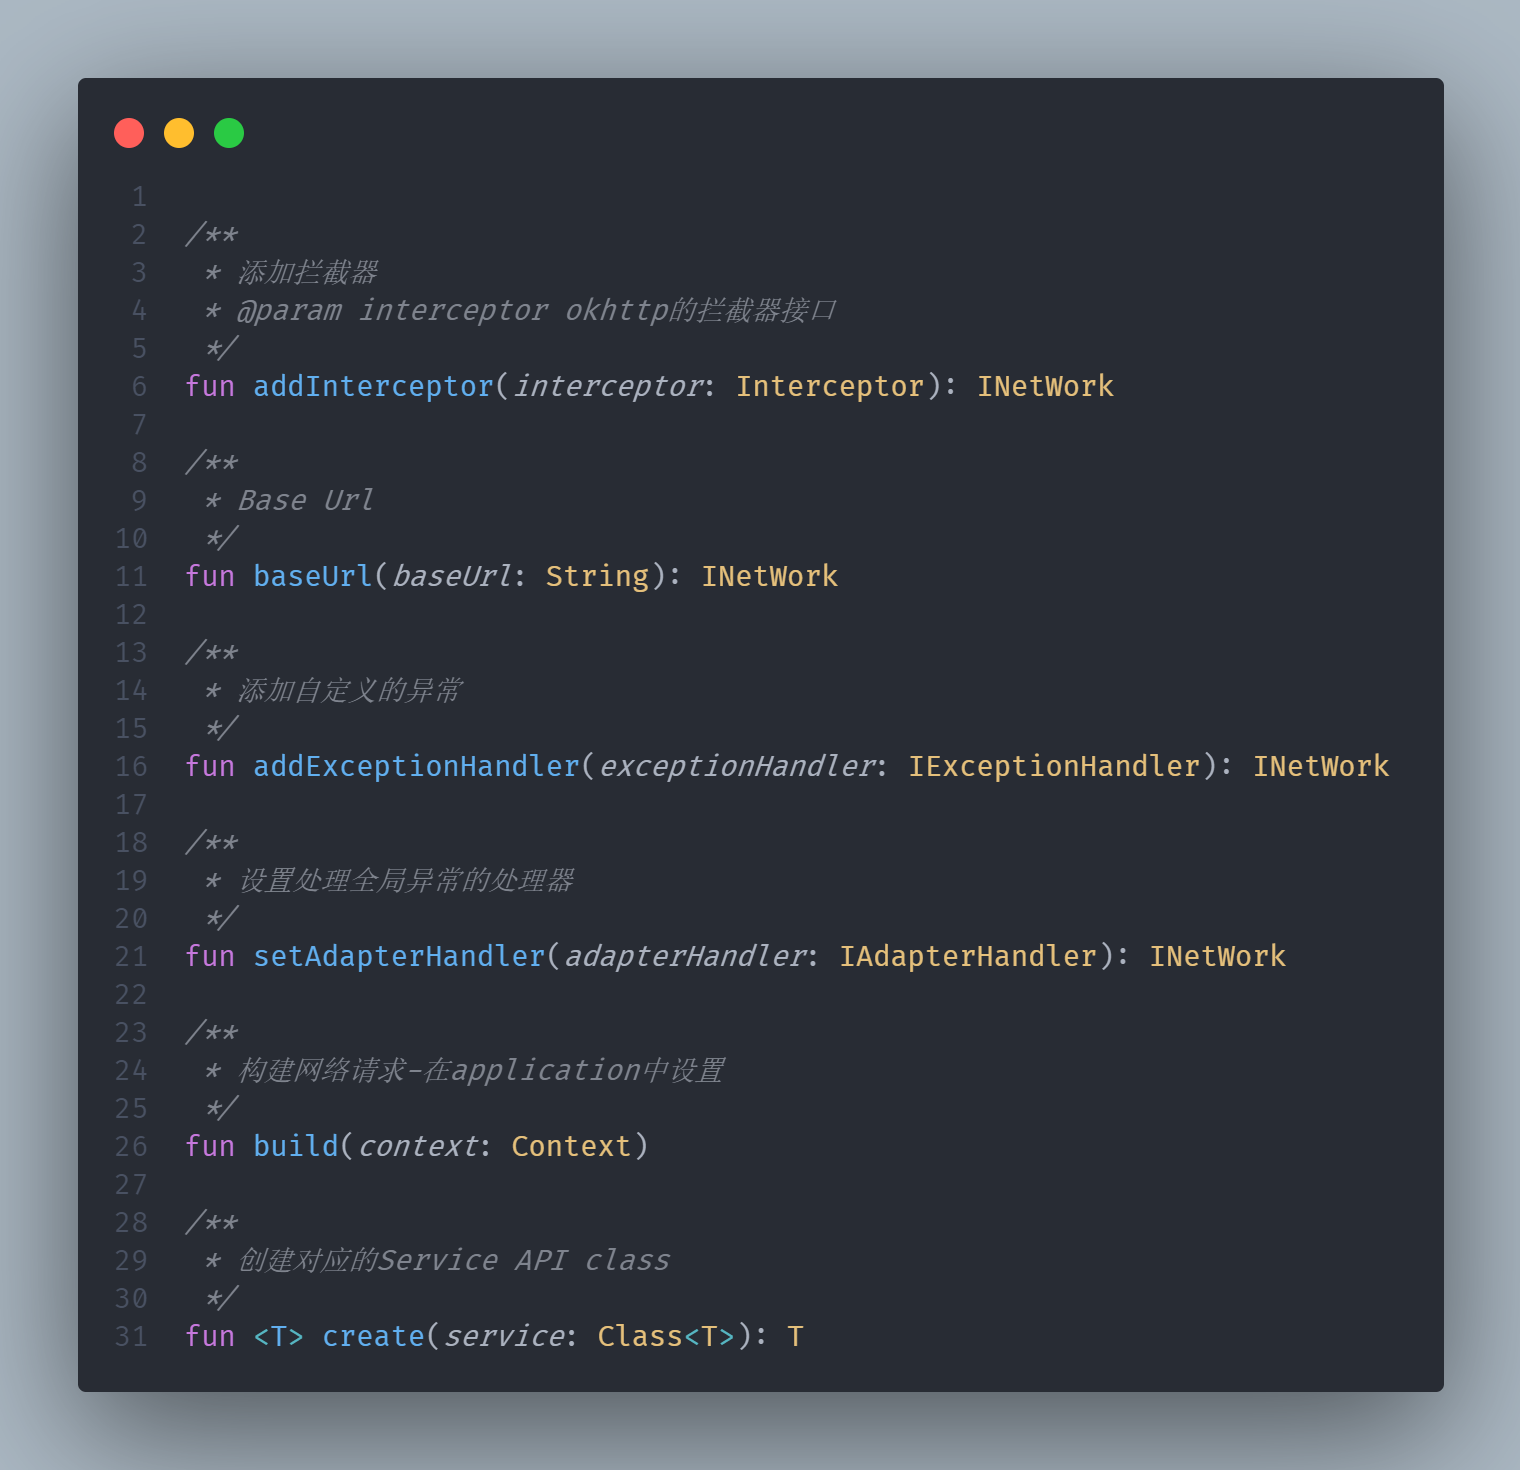Click line number 31 in gutter
The height and width of the screenshot is (1470, 1520).
[131, 1337]
